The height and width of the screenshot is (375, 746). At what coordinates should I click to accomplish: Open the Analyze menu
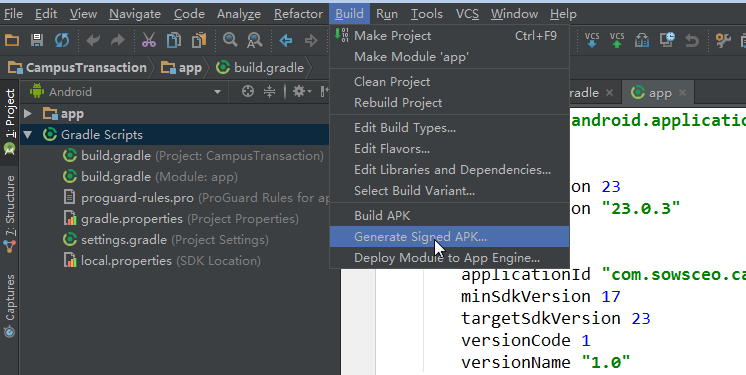(239, 14)
